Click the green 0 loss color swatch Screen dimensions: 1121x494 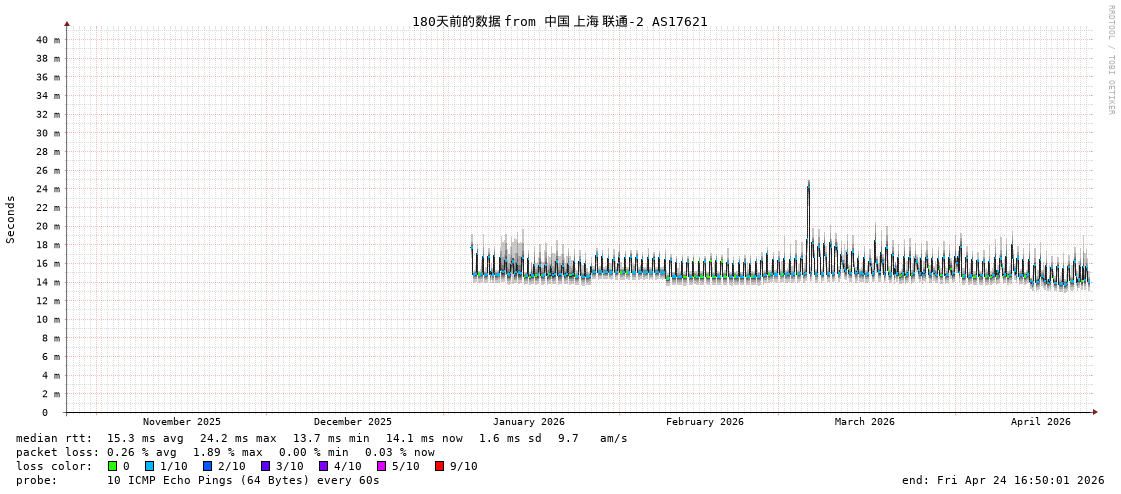(x=112, y=466)
